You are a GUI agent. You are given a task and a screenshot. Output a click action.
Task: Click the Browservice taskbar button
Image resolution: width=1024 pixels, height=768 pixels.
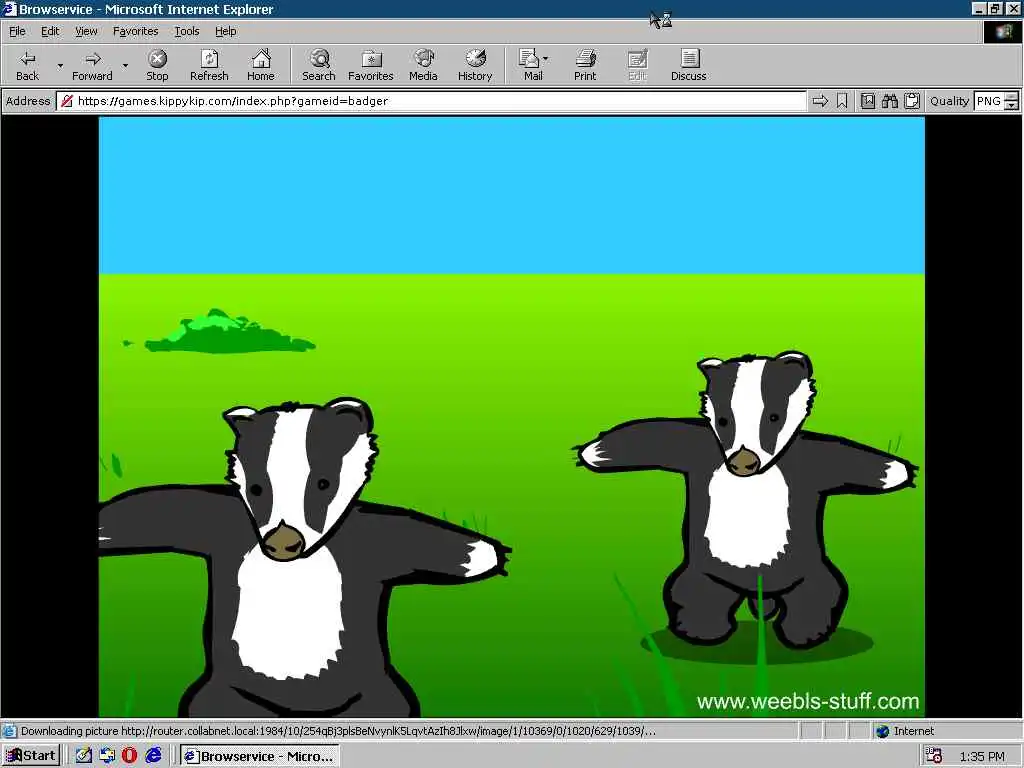click(260, 756)
